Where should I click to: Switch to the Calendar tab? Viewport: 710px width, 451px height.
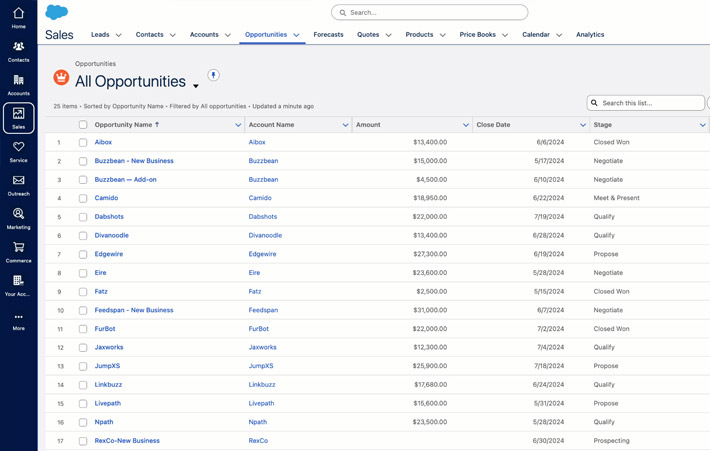point(536,34)
